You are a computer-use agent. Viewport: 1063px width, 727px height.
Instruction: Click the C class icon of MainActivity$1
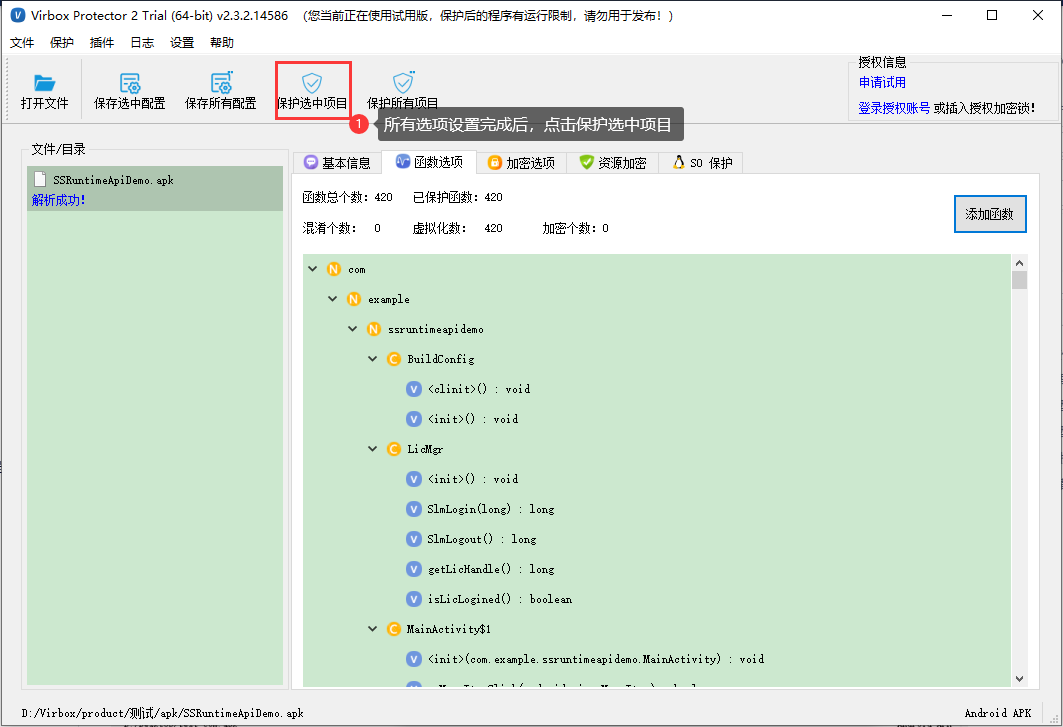point(393,629)
